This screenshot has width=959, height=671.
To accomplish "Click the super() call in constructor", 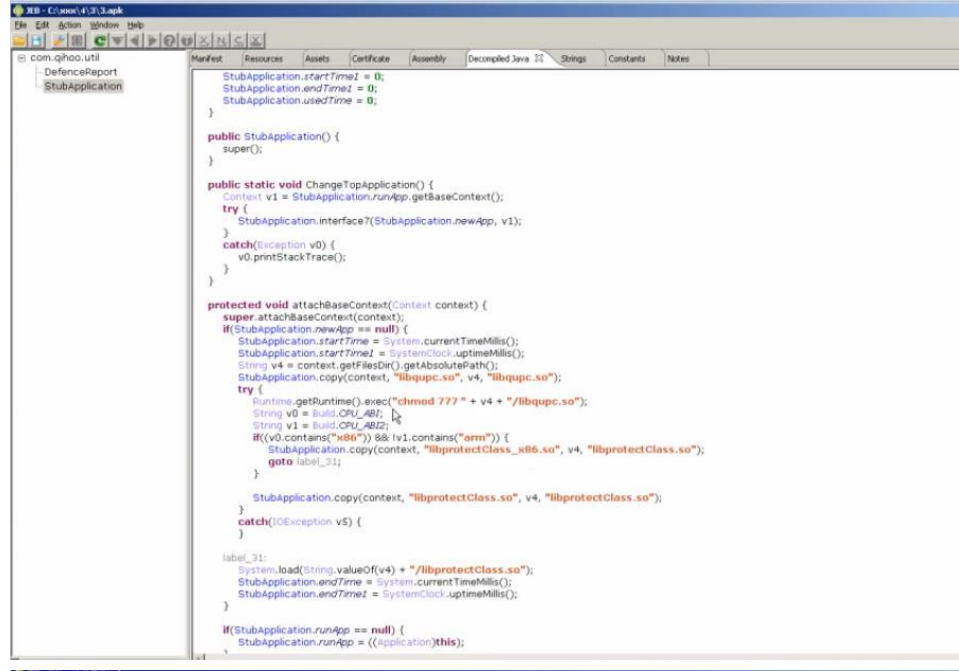I will (x=242, y=149).
